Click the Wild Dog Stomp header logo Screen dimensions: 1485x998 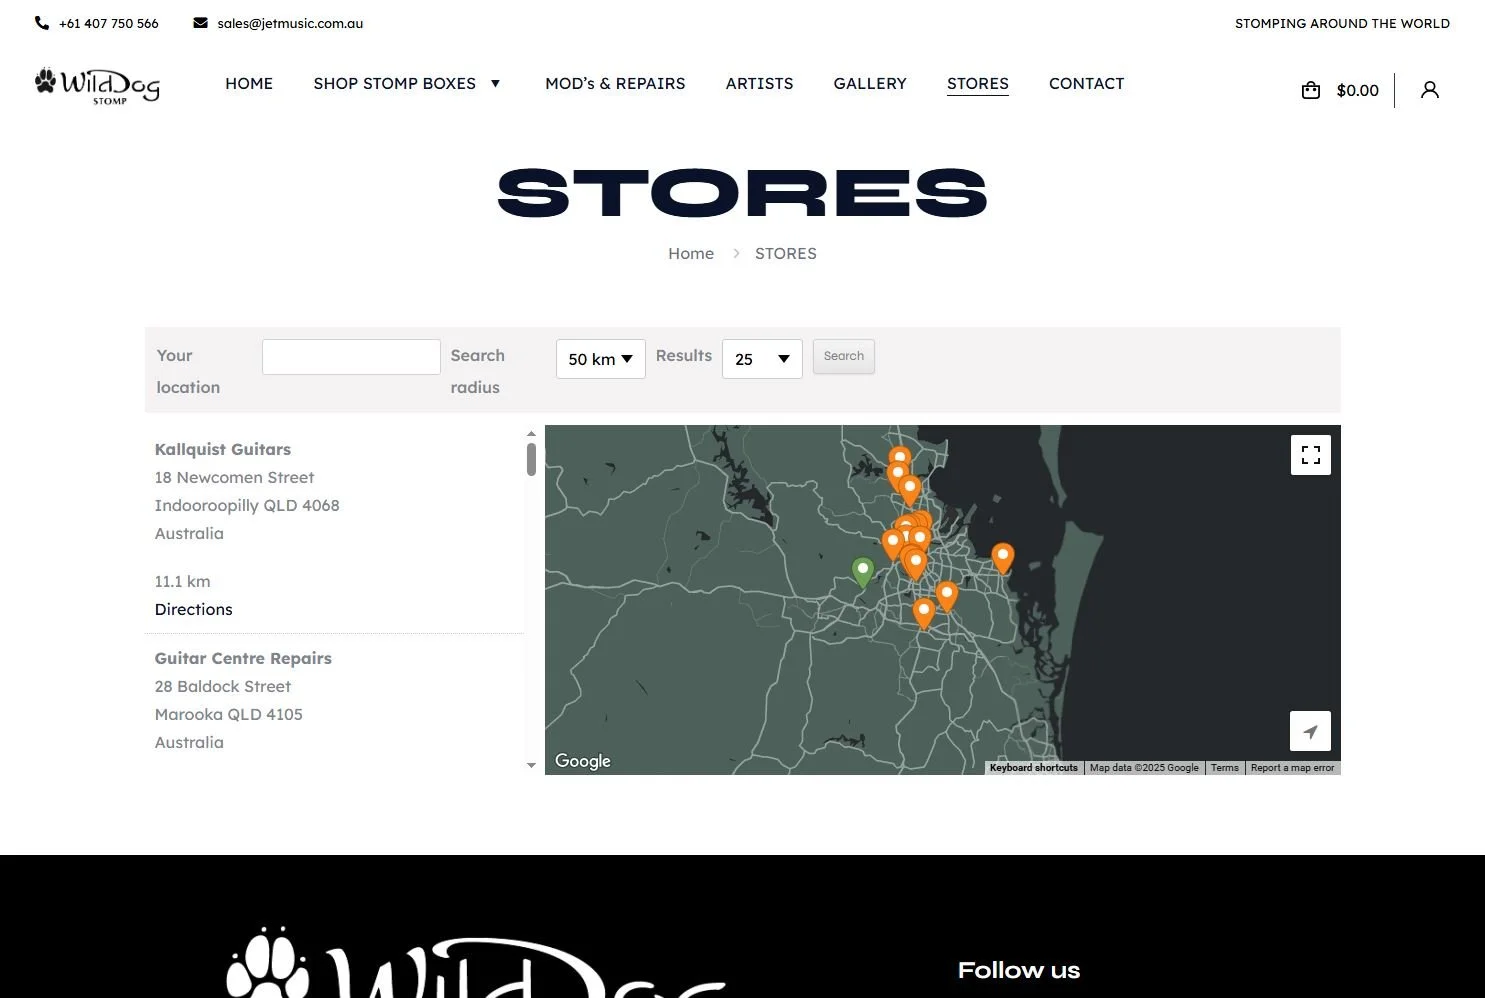(x=97, y=86)
